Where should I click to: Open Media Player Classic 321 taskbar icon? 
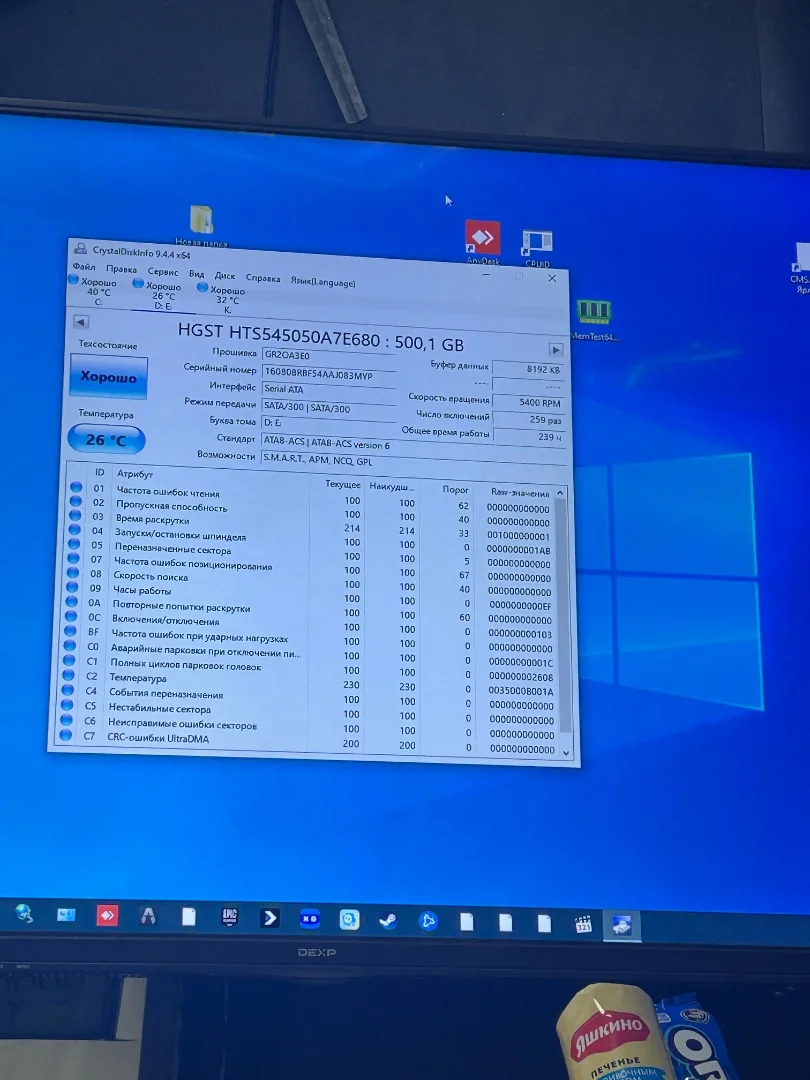(583, 924)
